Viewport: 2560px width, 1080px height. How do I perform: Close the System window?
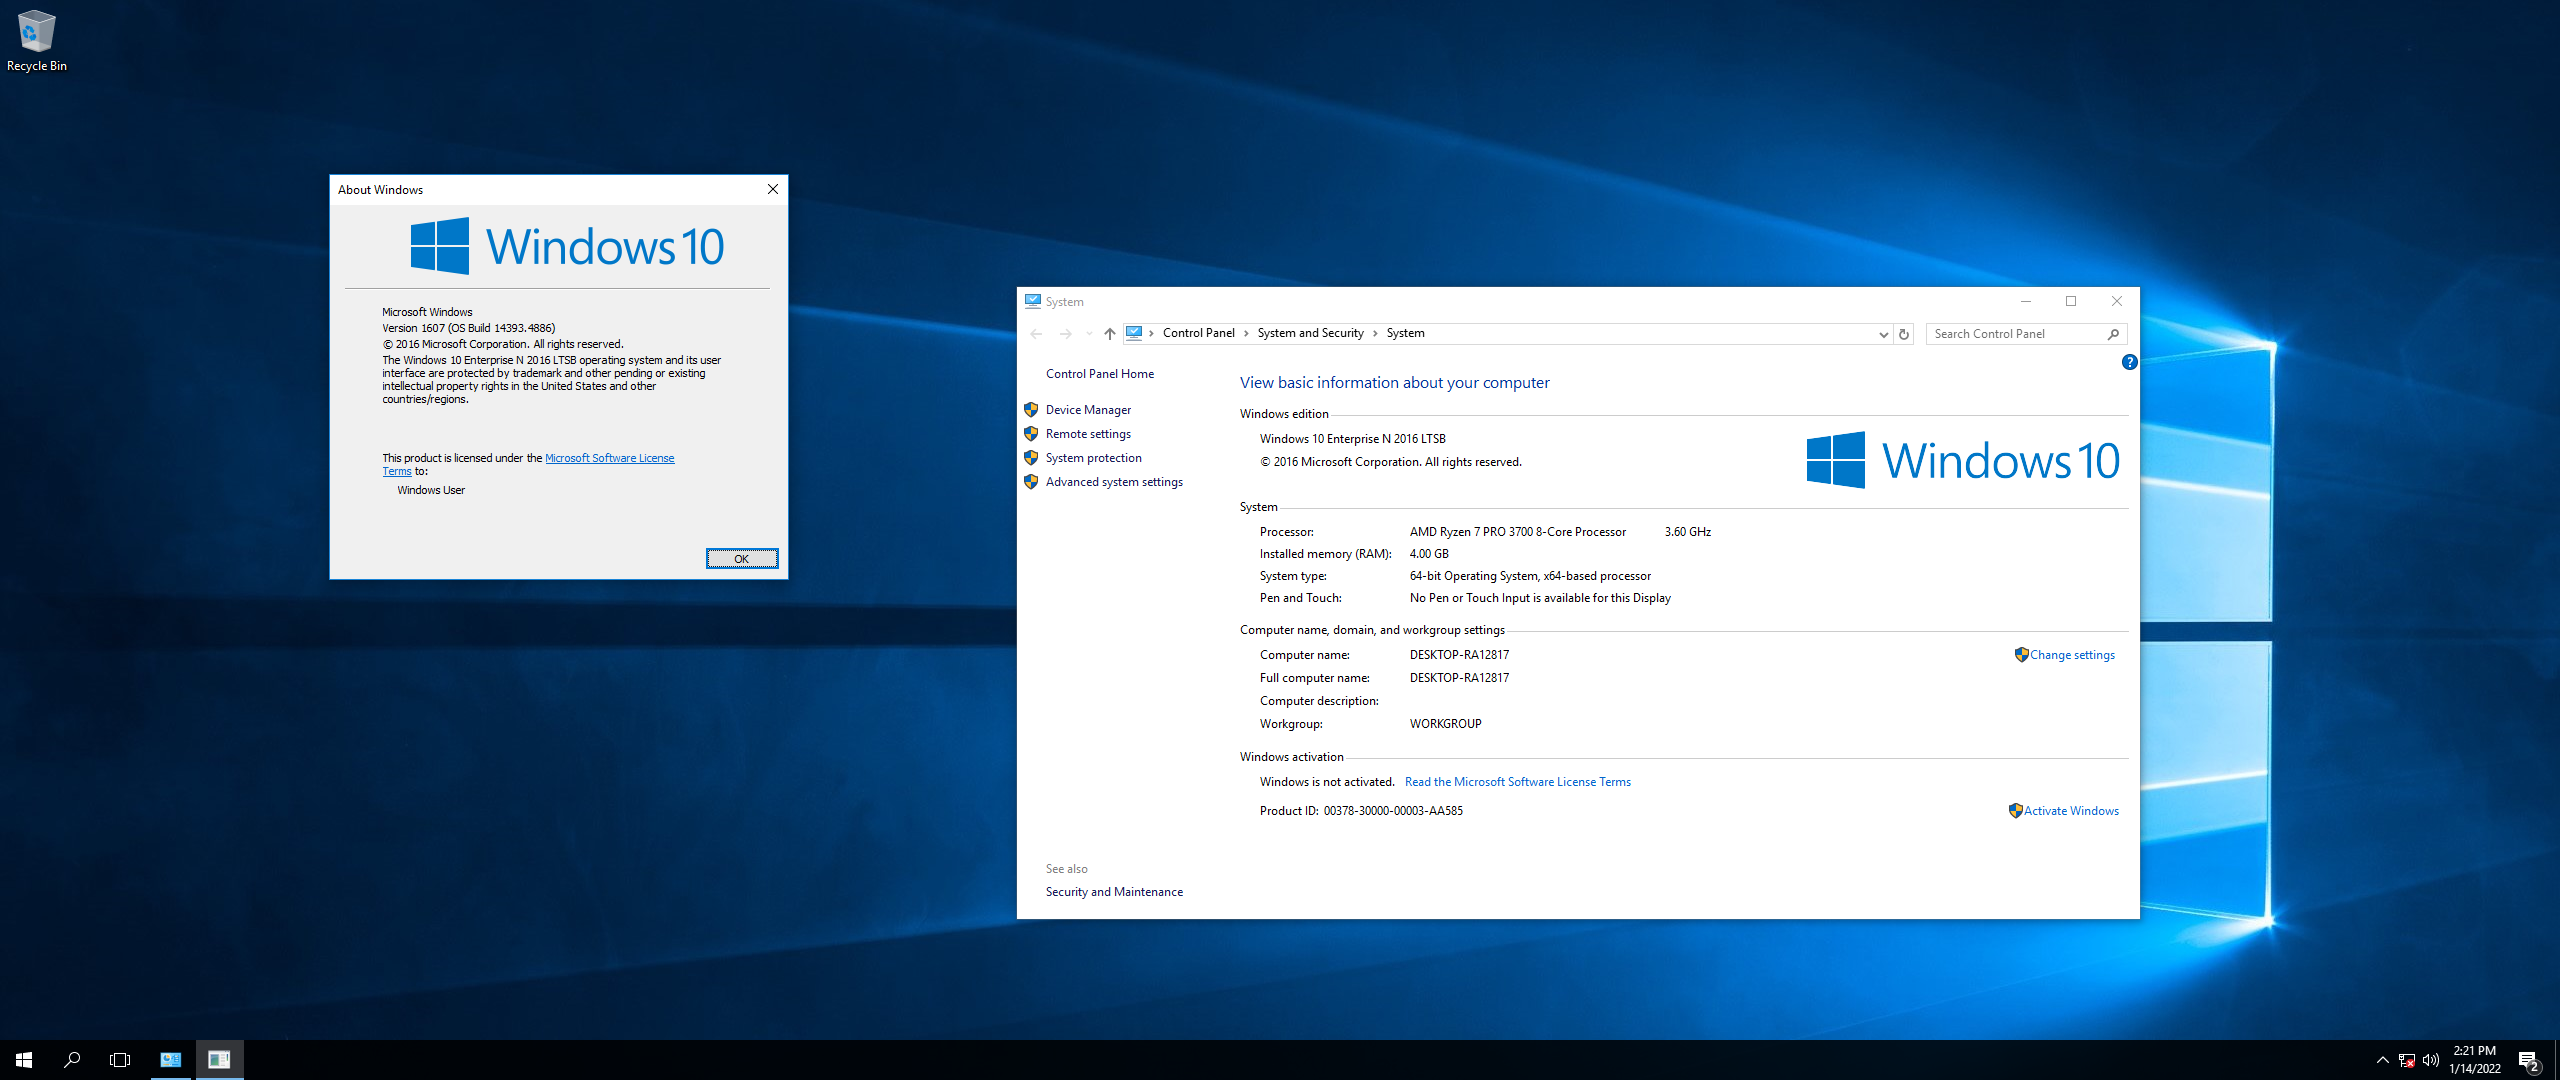(2117, 301)
